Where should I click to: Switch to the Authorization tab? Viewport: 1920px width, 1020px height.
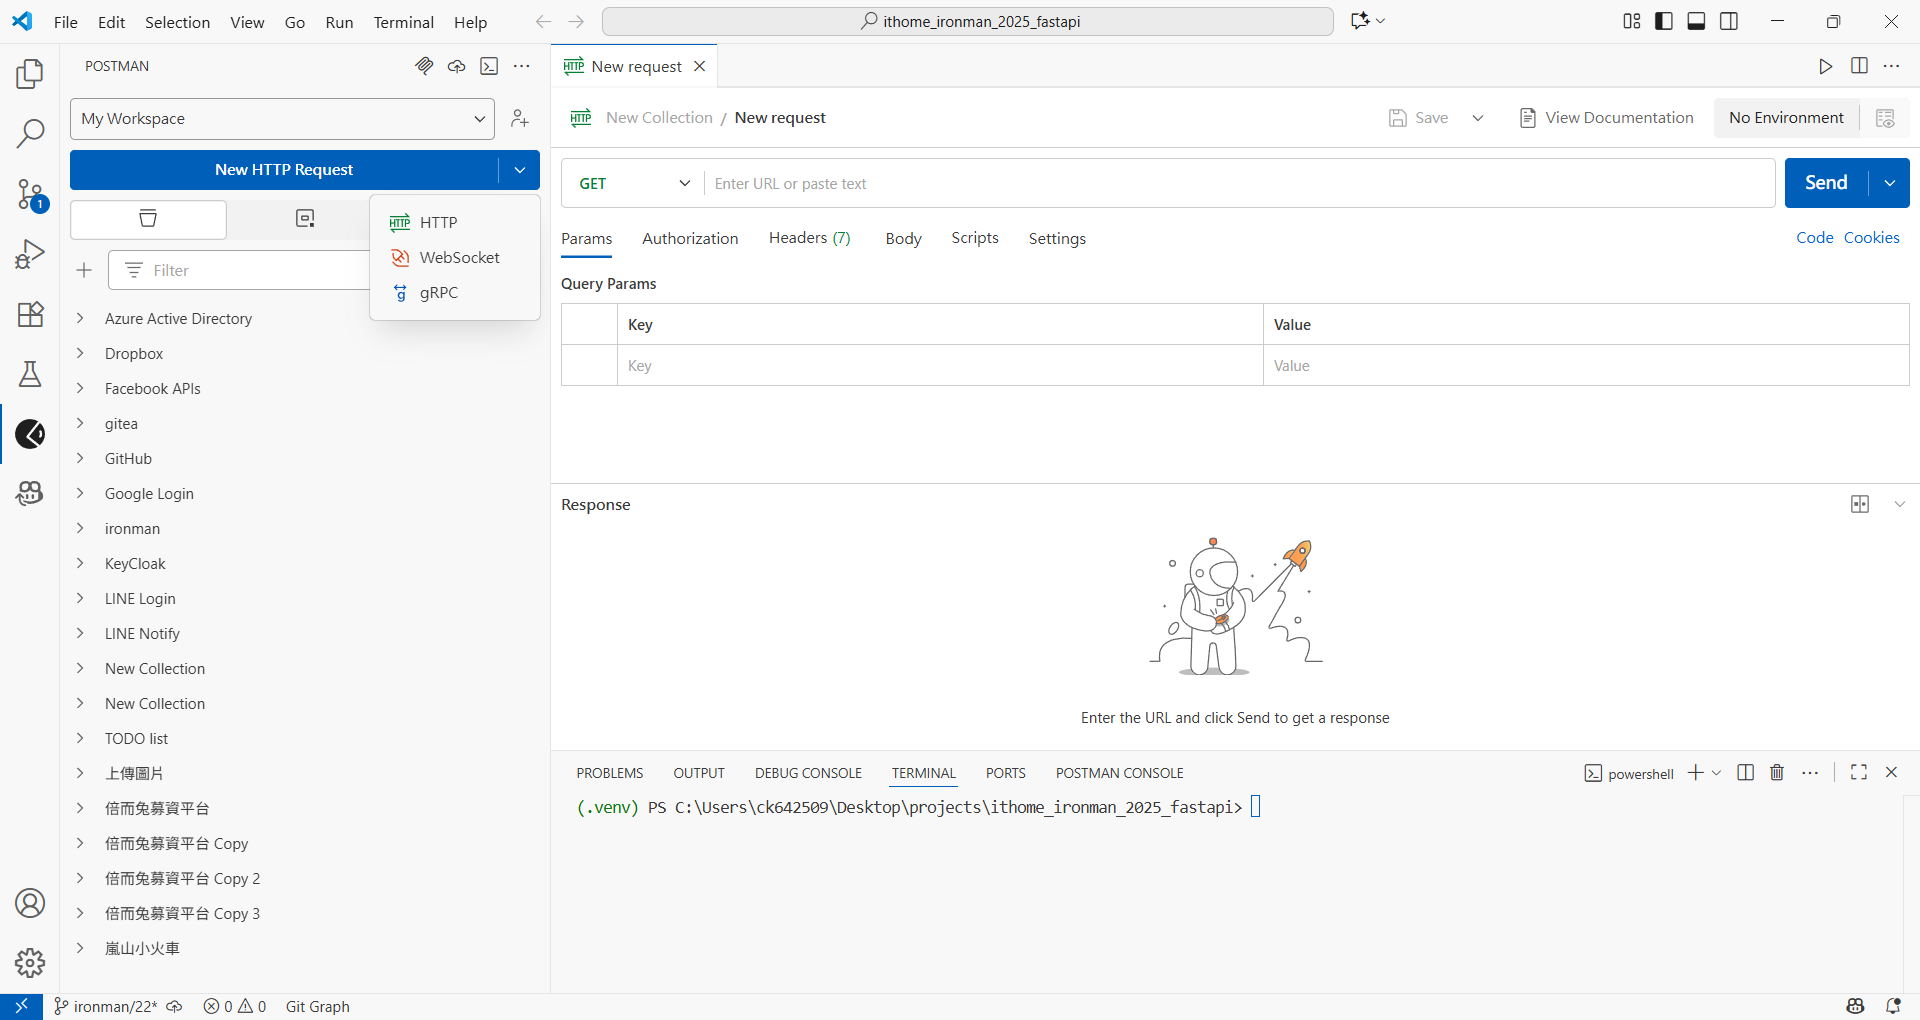(x=690, y=239)
